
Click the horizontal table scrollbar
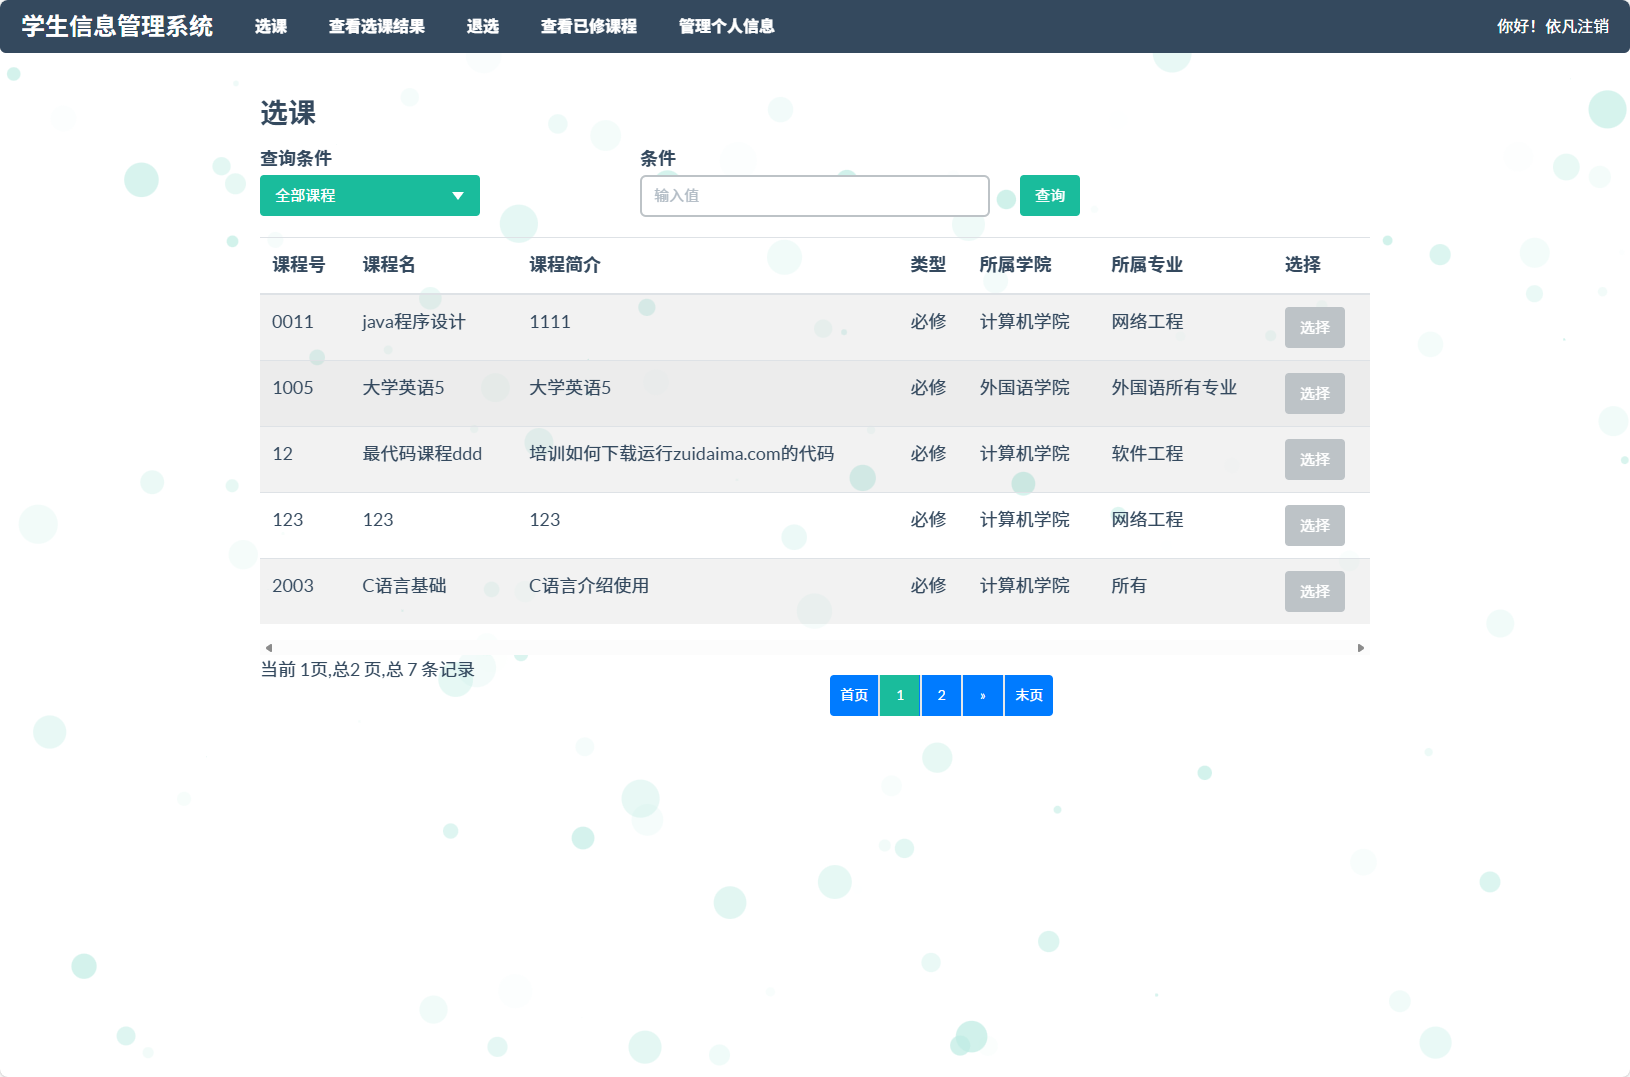(x=814, y=647)
